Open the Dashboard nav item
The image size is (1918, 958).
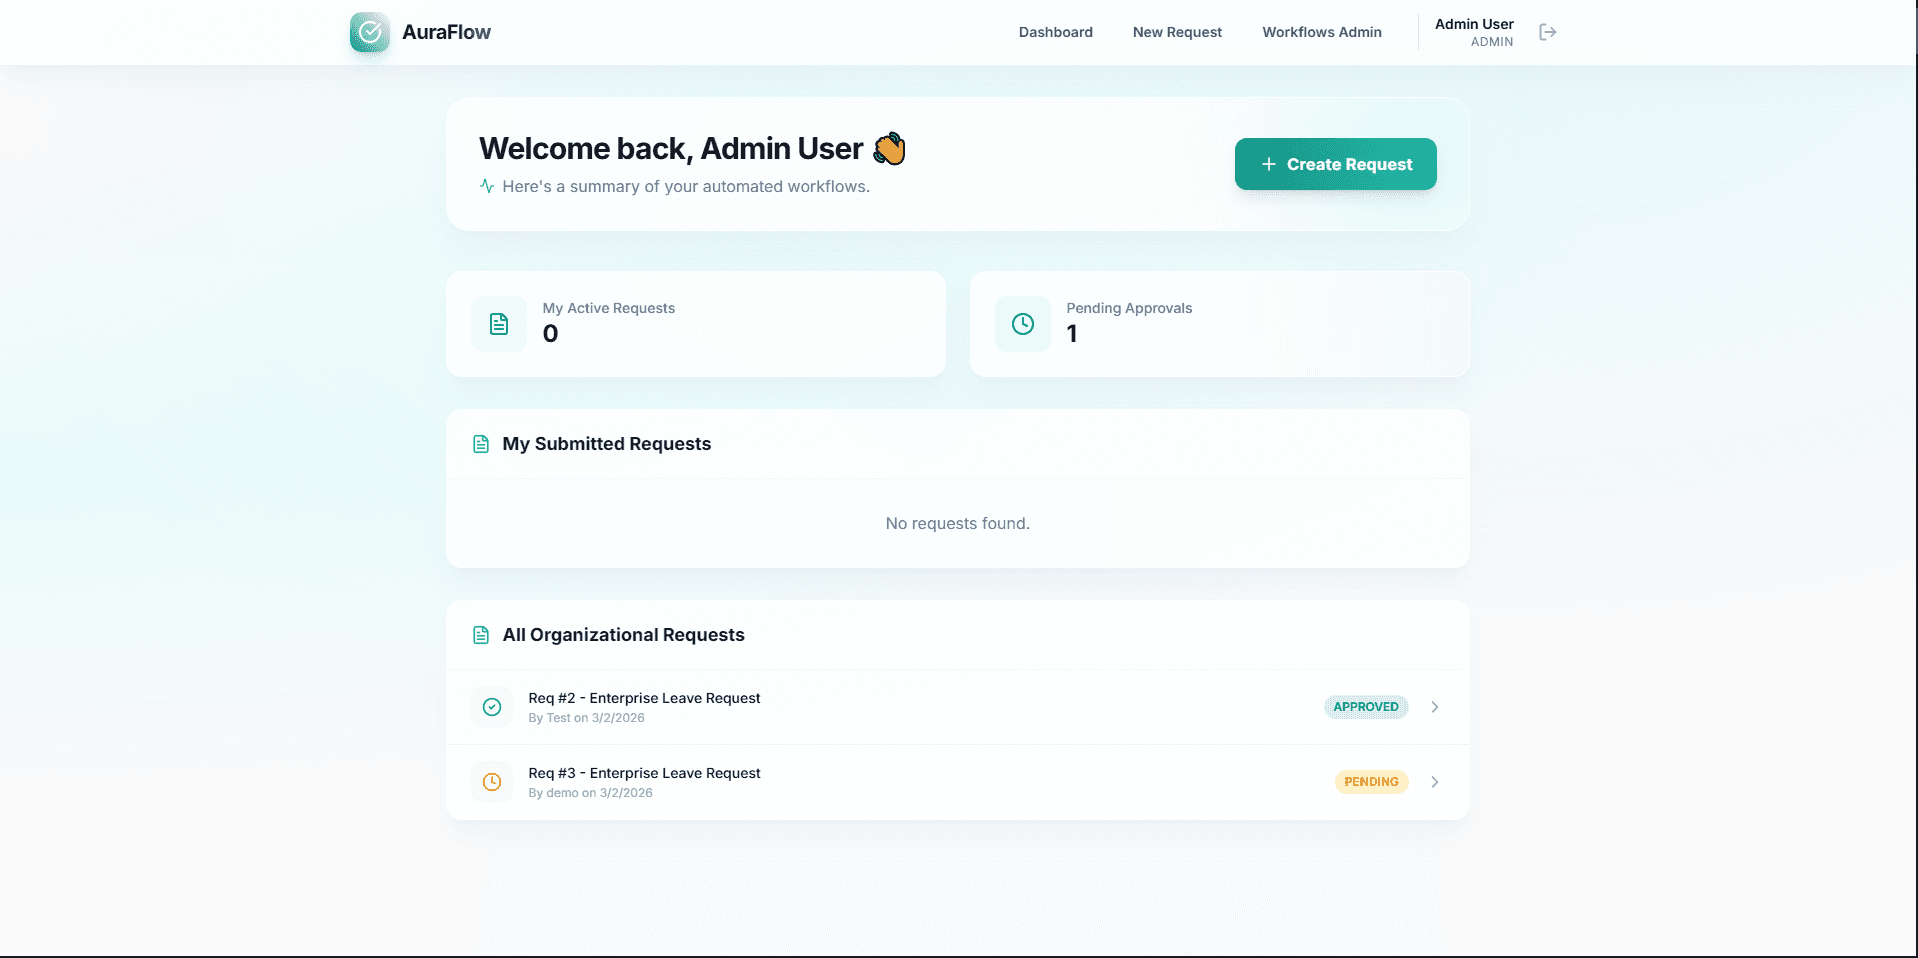click(1055, 32)
